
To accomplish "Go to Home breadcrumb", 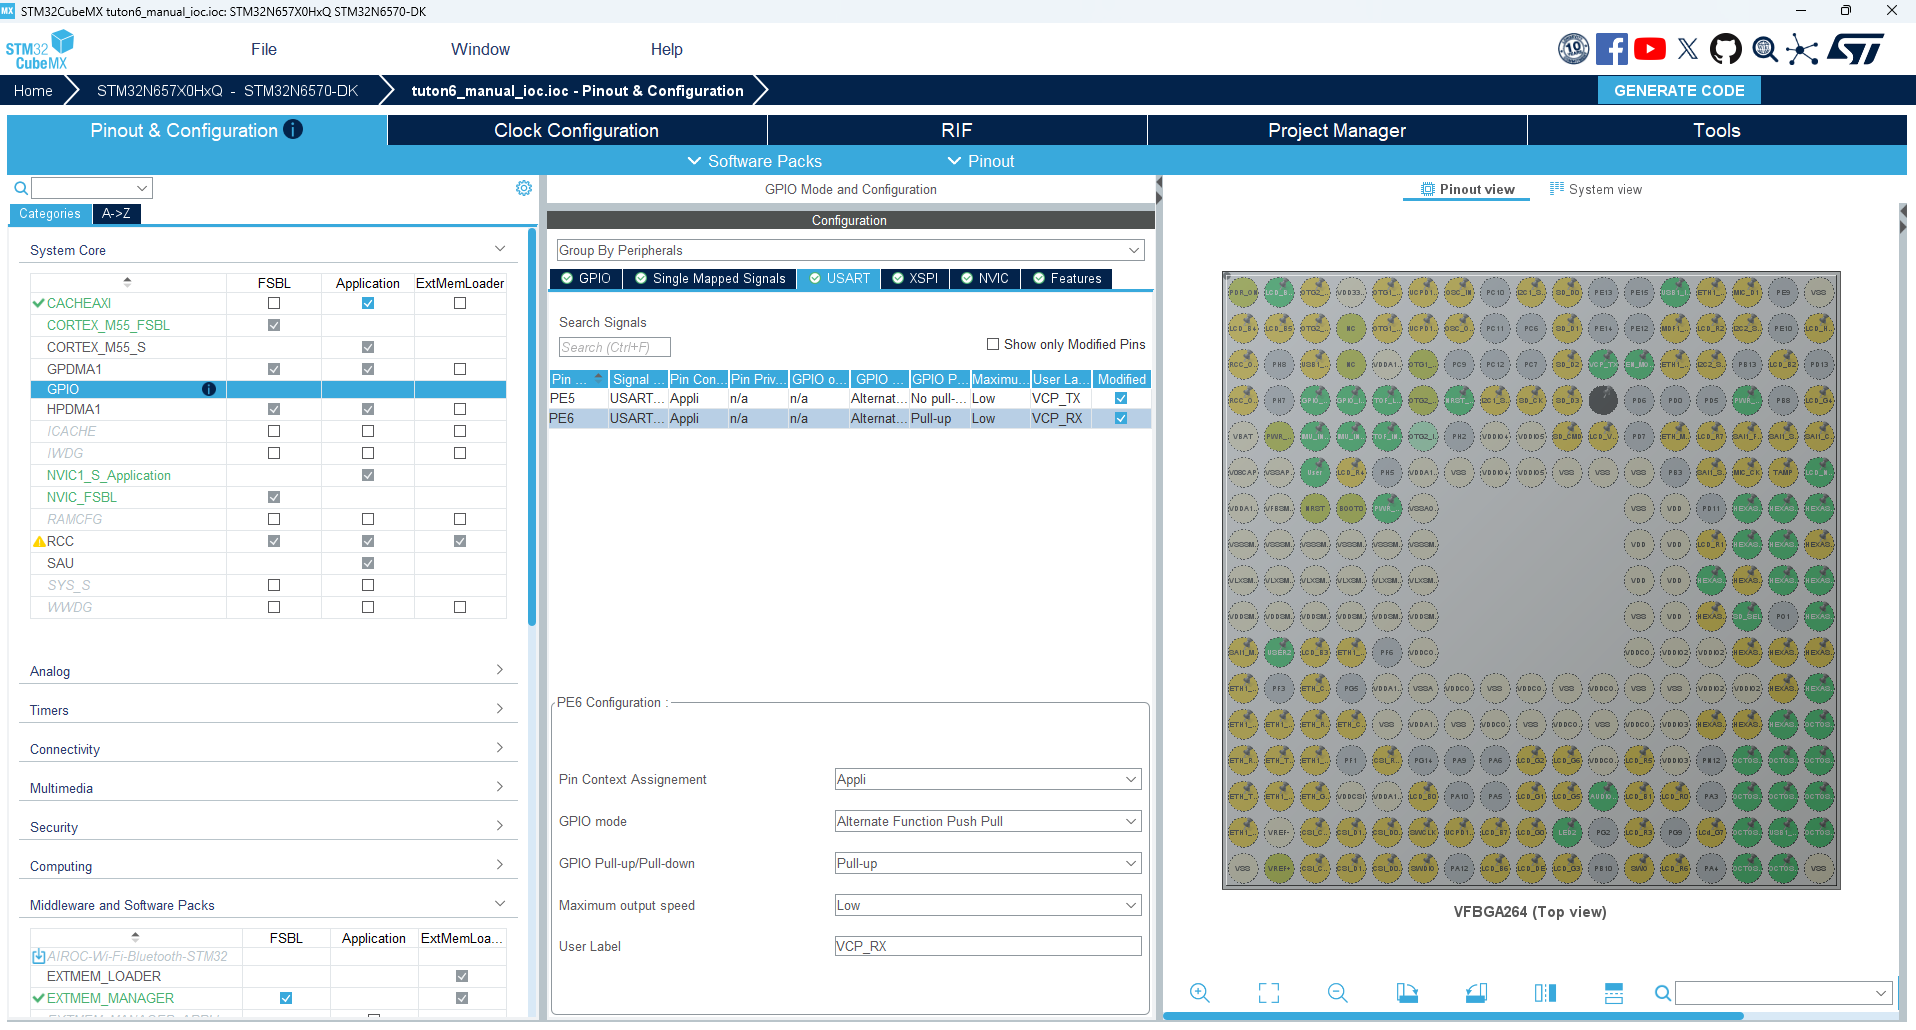I will [x=33, y=90].
